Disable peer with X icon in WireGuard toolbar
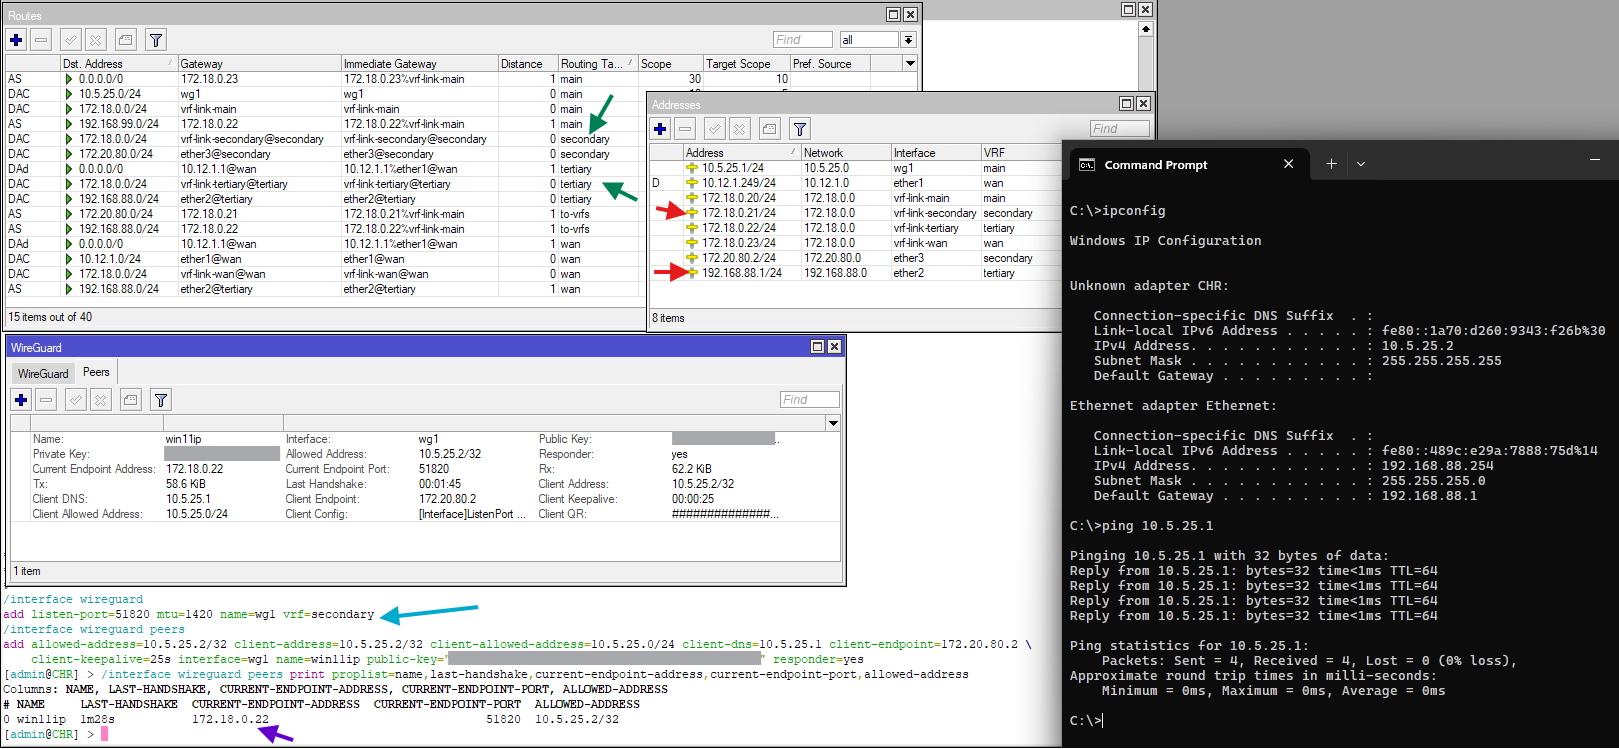 pos(100,400)
